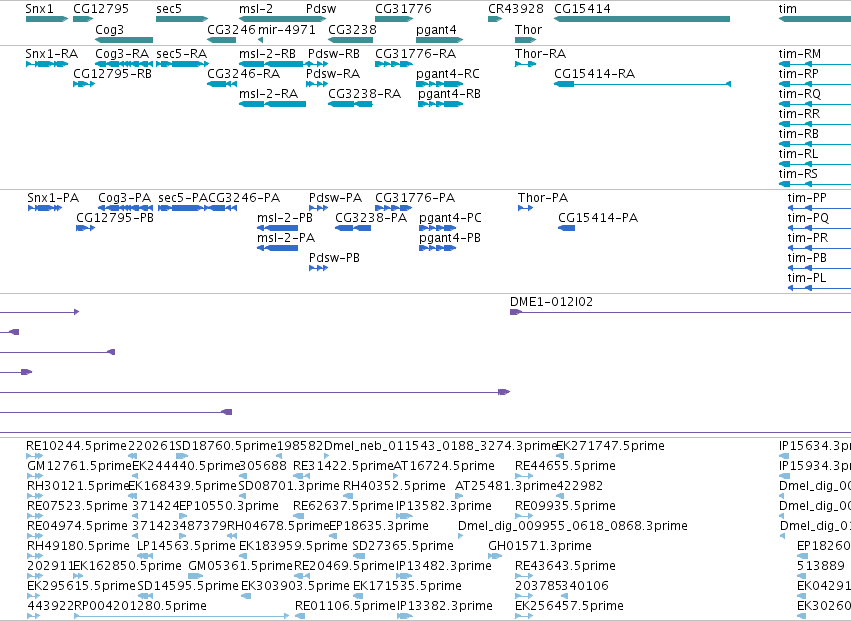The height and width of the screenshot is (621, 851).
Task: Select the Snx1-RA transcript label
Action: coord(52,54)
